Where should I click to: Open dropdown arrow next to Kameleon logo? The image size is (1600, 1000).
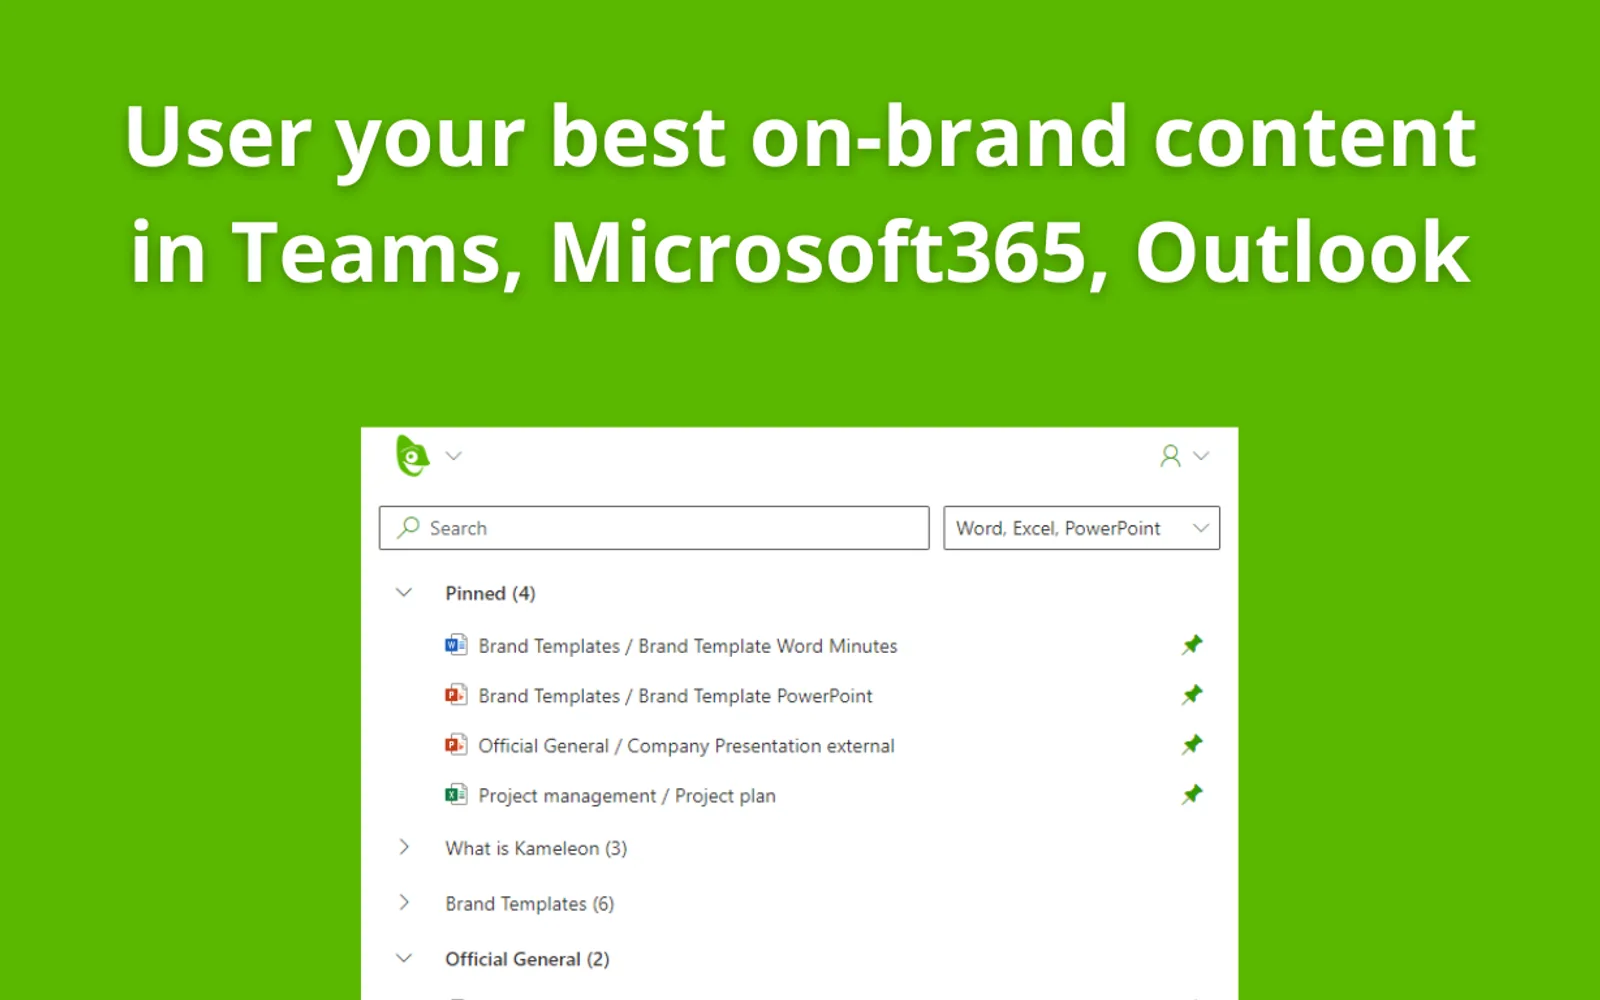453,456
